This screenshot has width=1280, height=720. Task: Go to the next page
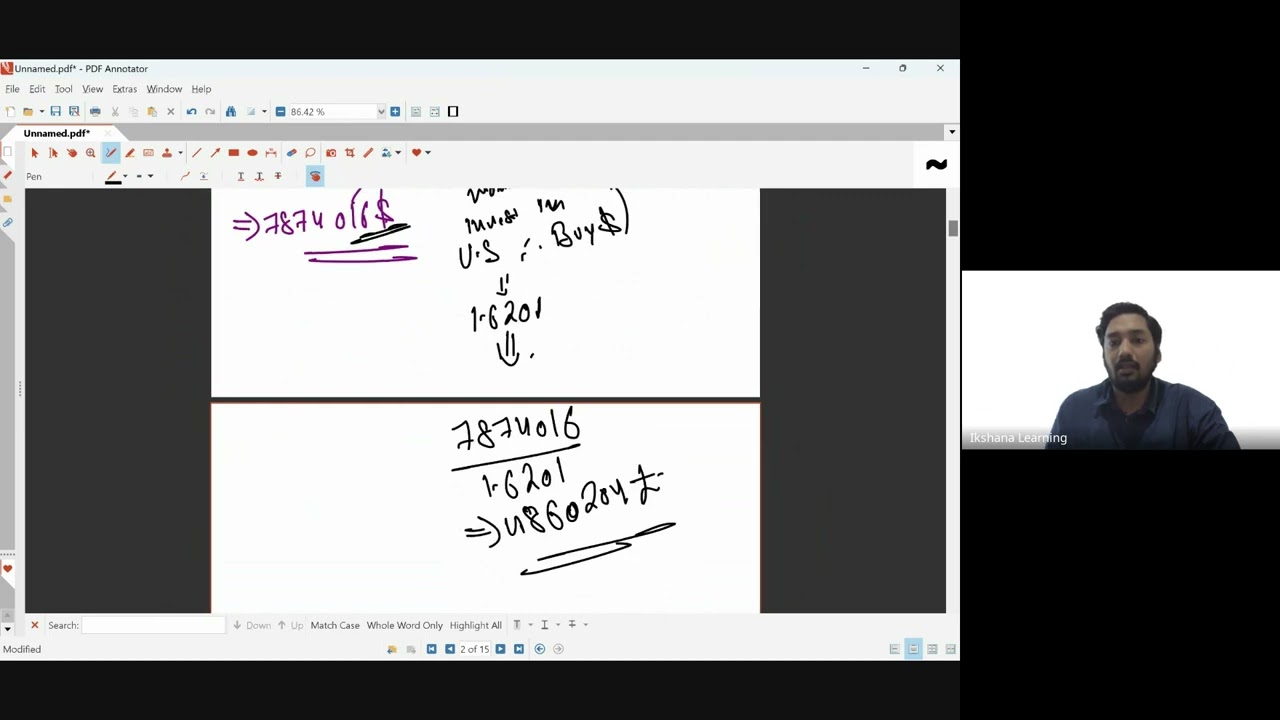coord(500,649)
